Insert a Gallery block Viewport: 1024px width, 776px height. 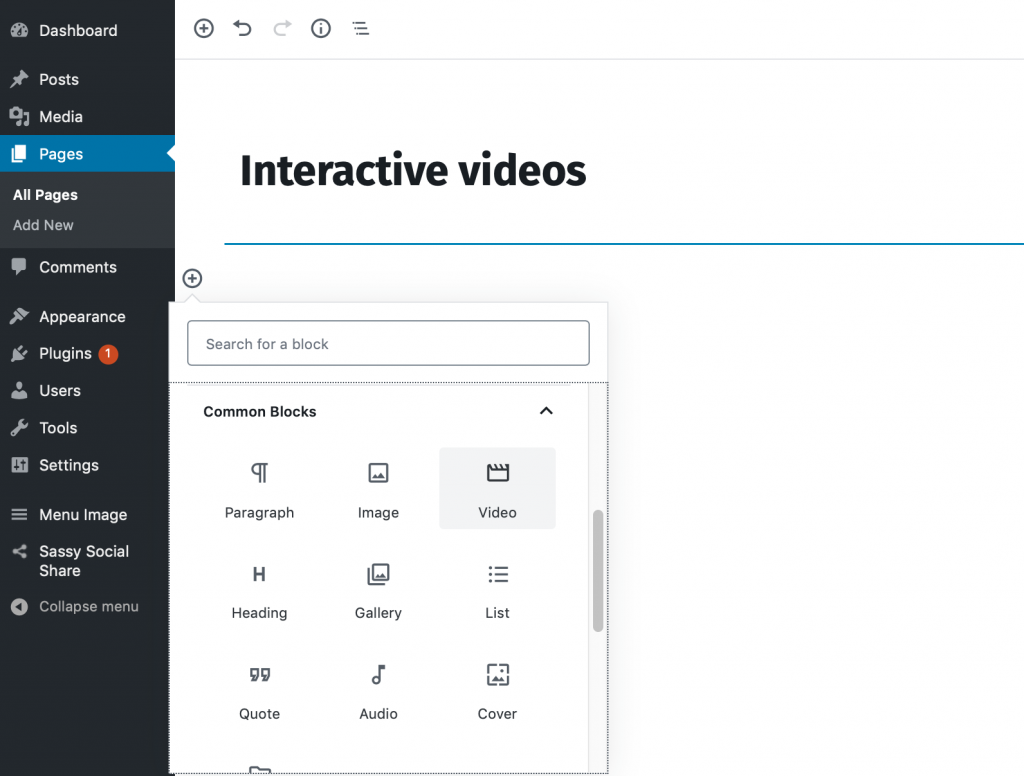tap(378, 590)
